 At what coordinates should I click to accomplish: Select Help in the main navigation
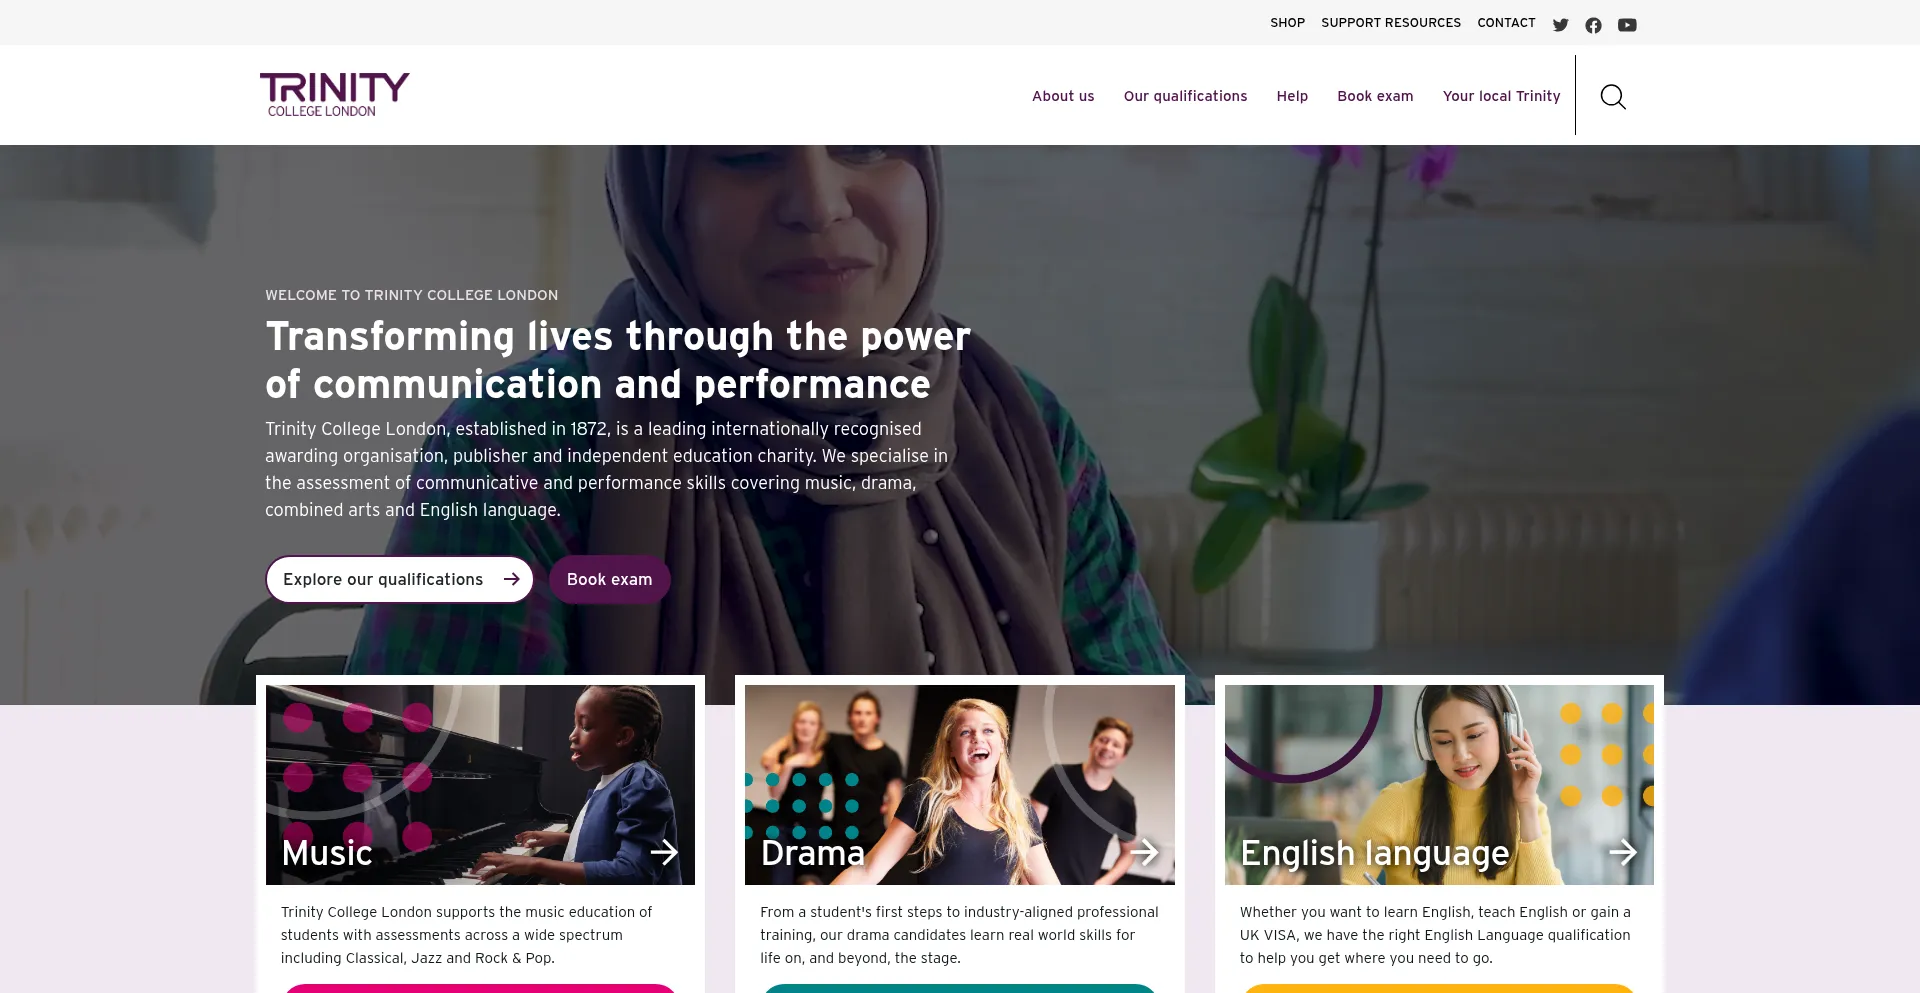(x=1292, y=96)
